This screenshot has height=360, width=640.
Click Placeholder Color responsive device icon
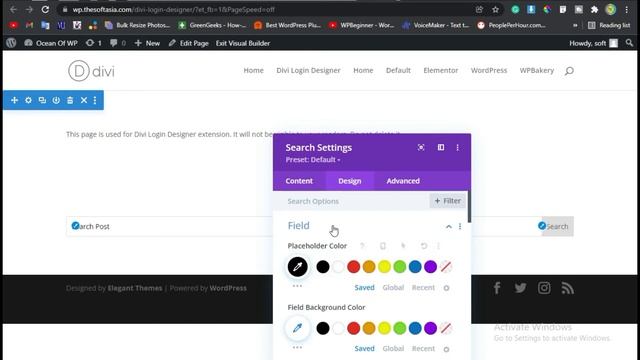(x=382, y=246)
